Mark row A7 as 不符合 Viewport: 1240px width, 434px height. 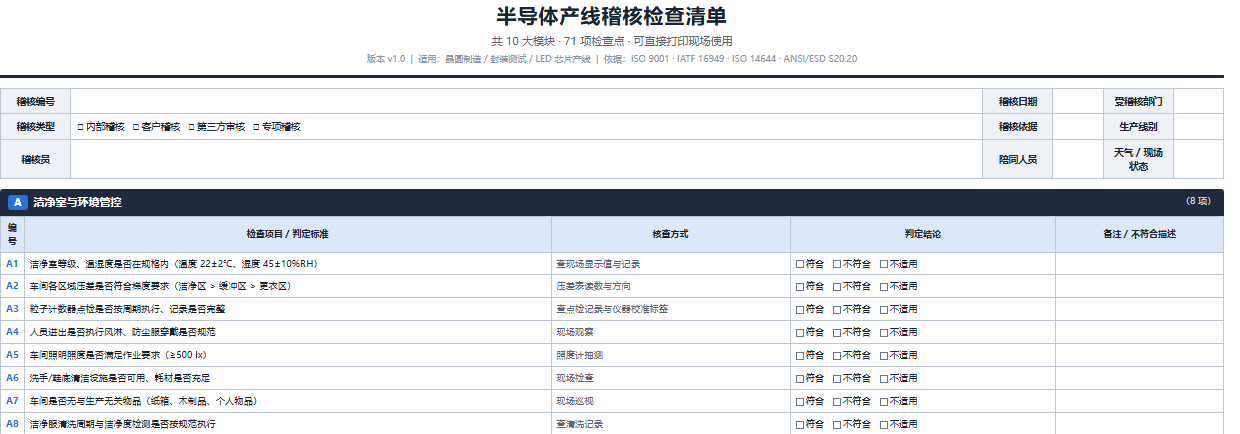click(x=836, y=401)
